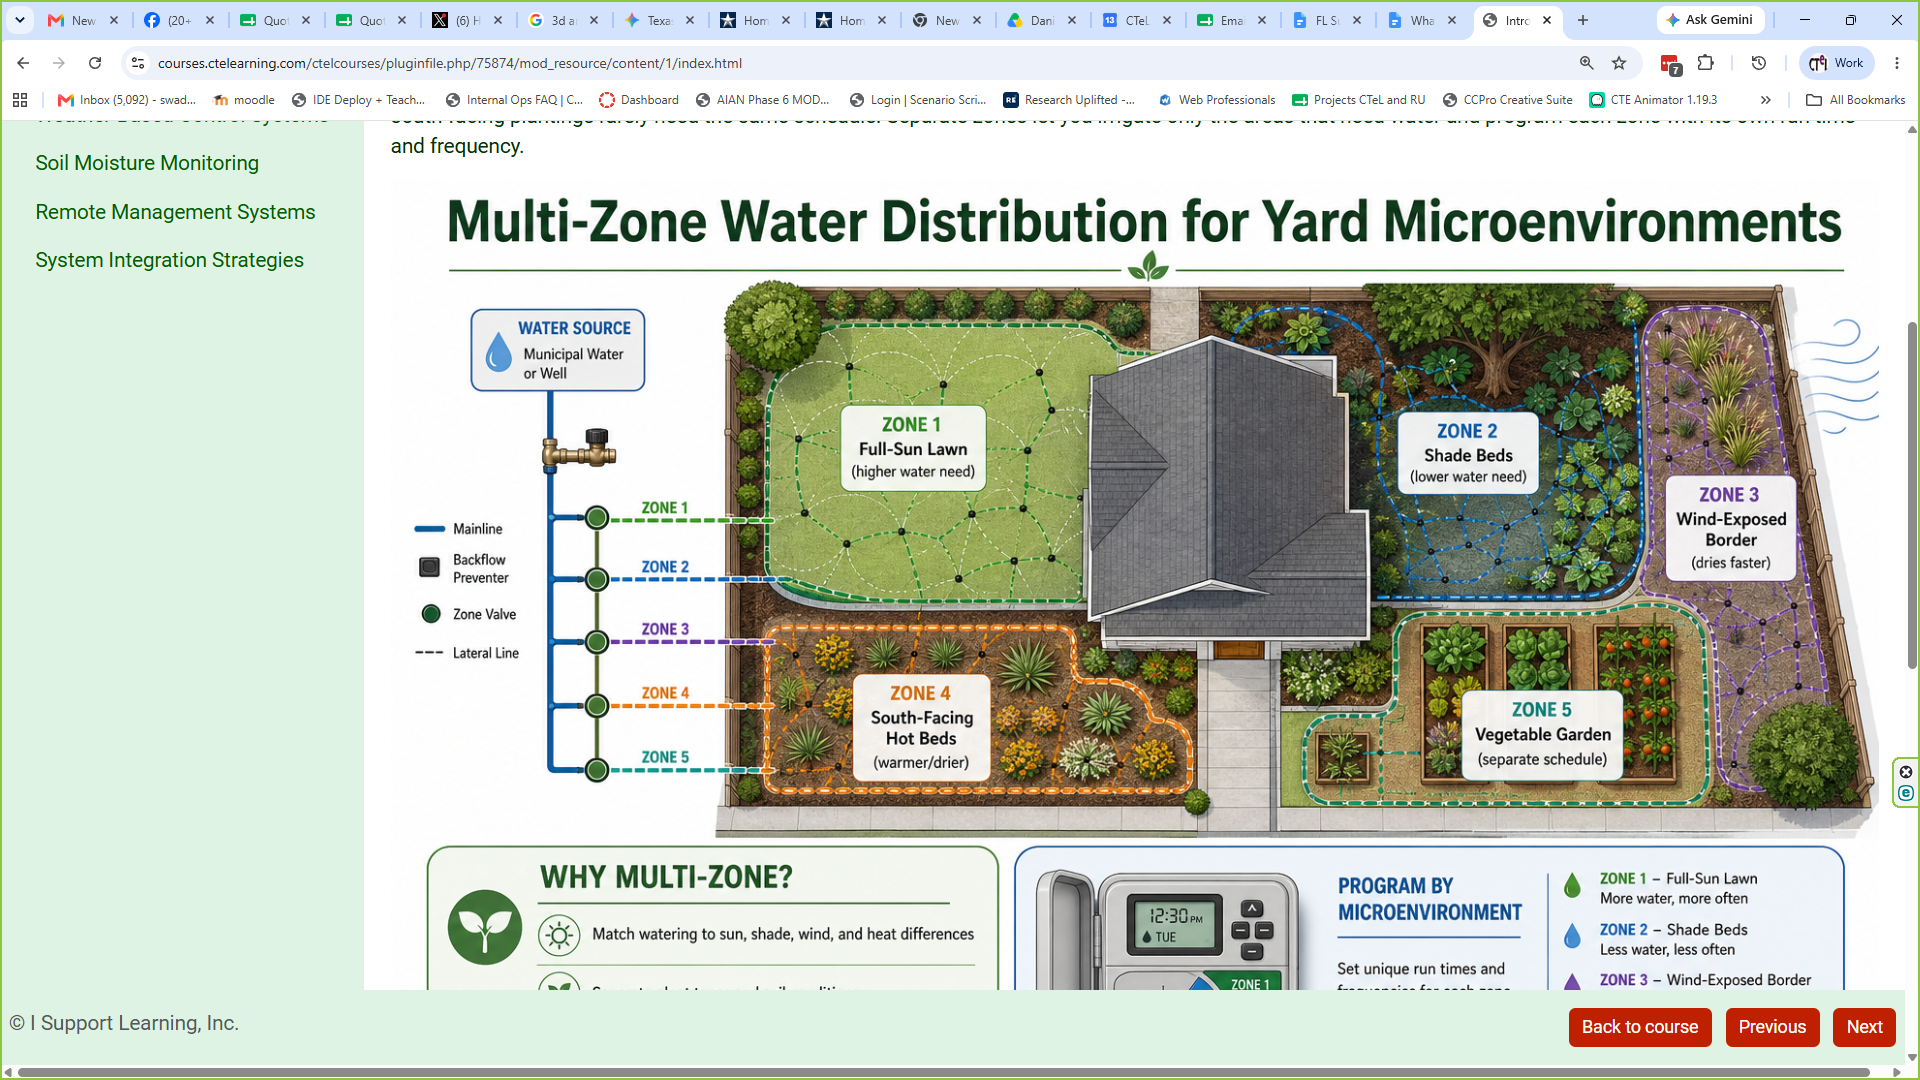Click the address bar URL field

click(860, 63)
